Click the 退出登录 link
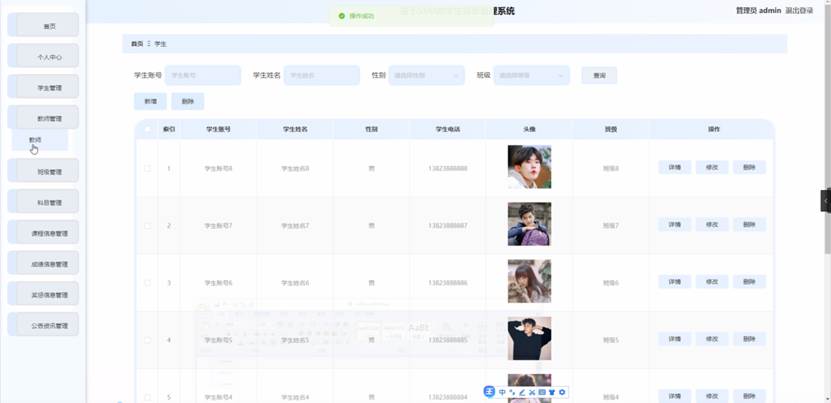 [799, 11]
